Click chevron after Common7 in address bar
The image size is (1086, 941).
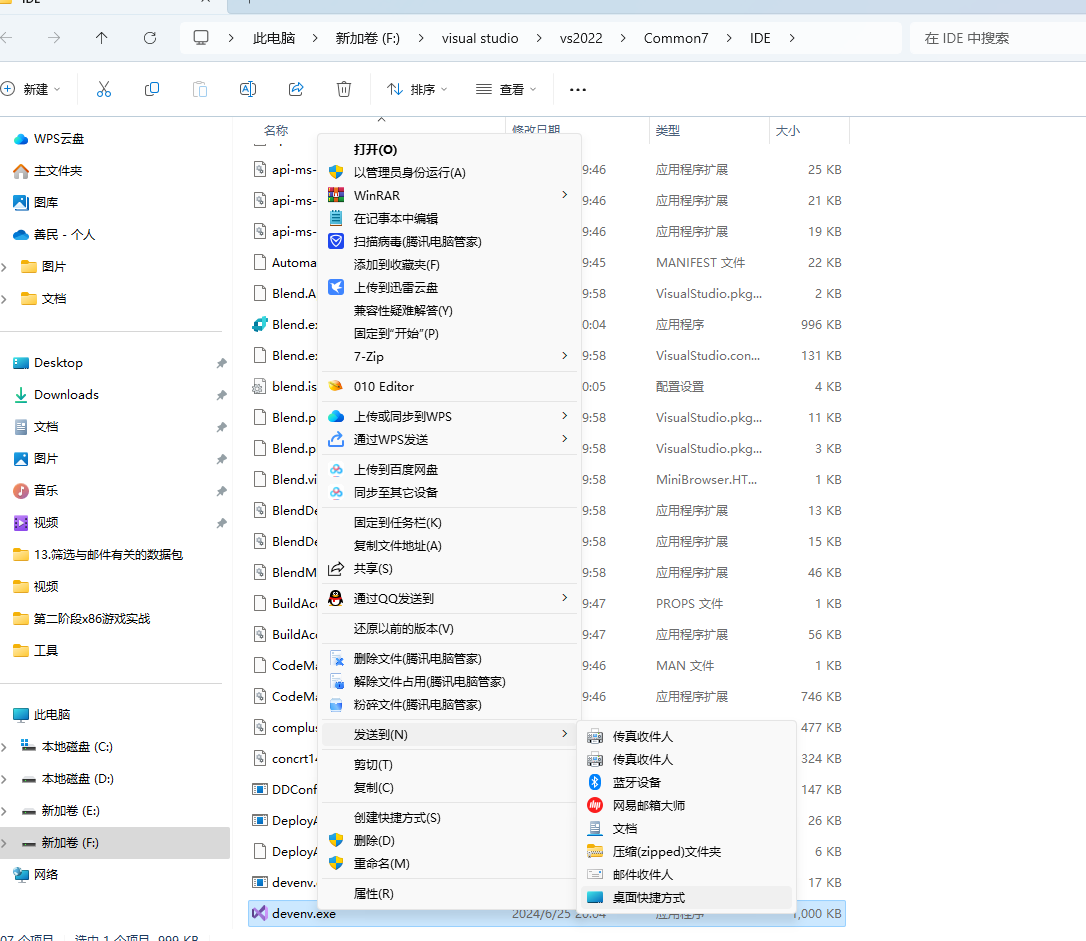[x=729, y=38]
